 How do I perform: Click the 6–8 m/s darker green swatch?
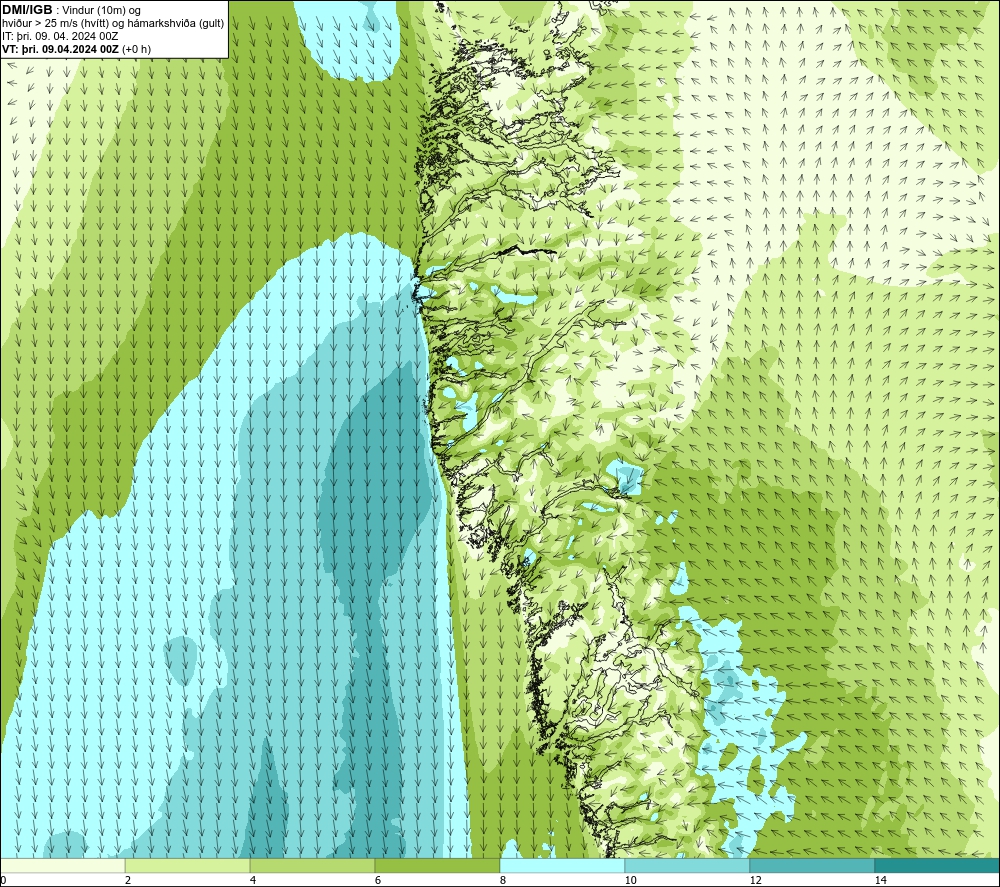click(438, 865)
